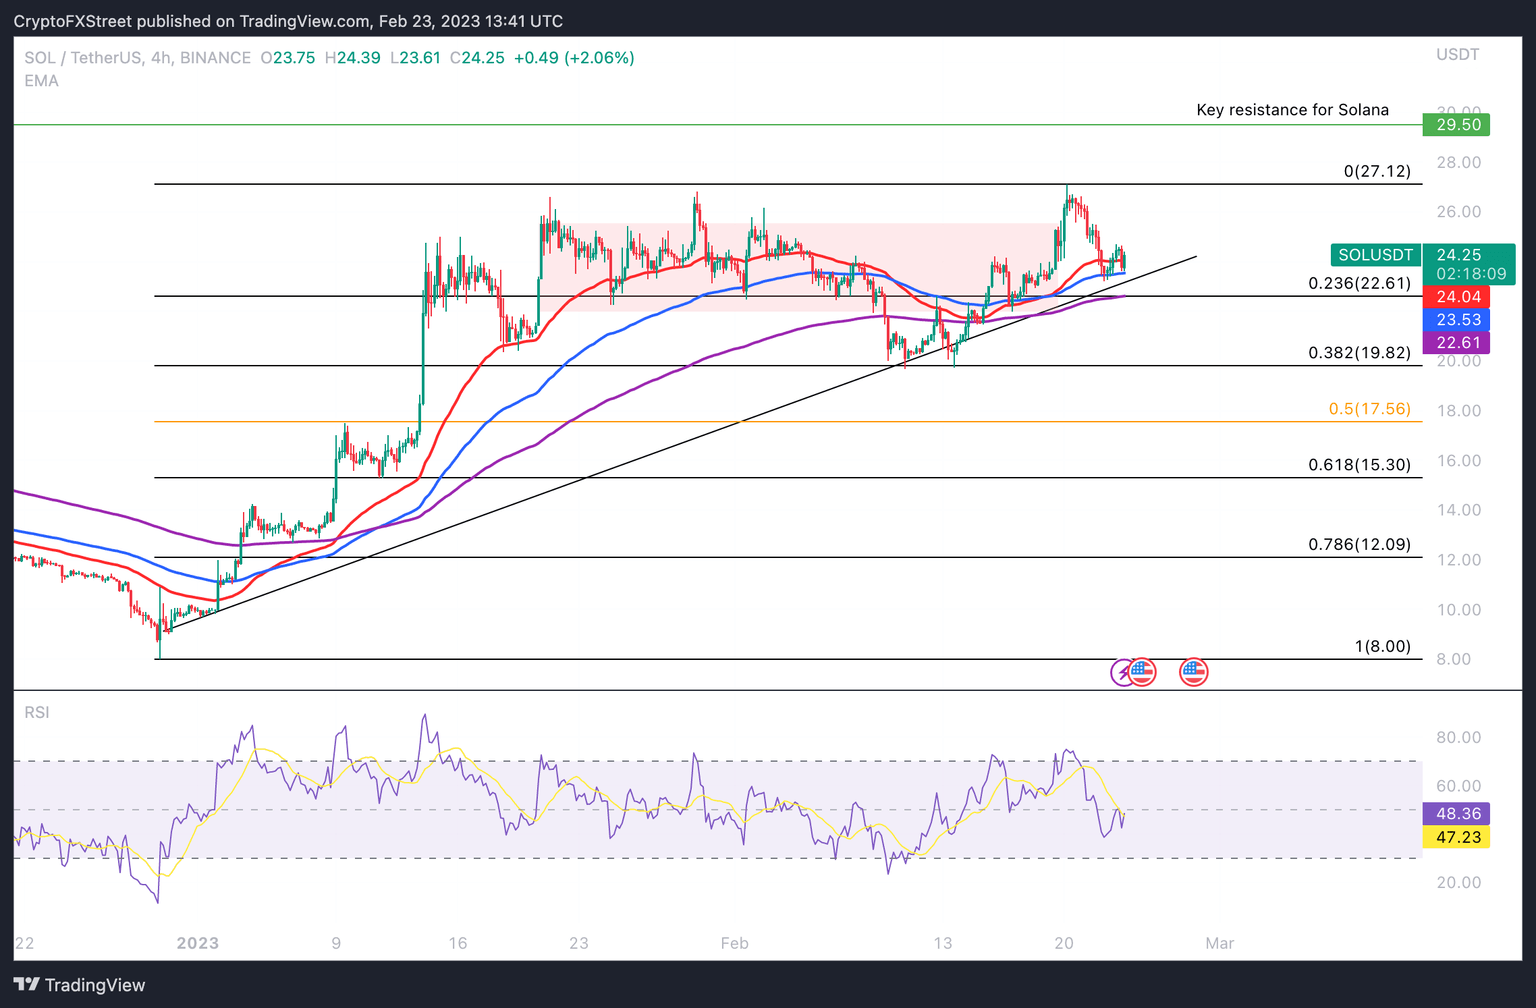Click the rightmost US flag economic calendar icon

[1192, 672]
